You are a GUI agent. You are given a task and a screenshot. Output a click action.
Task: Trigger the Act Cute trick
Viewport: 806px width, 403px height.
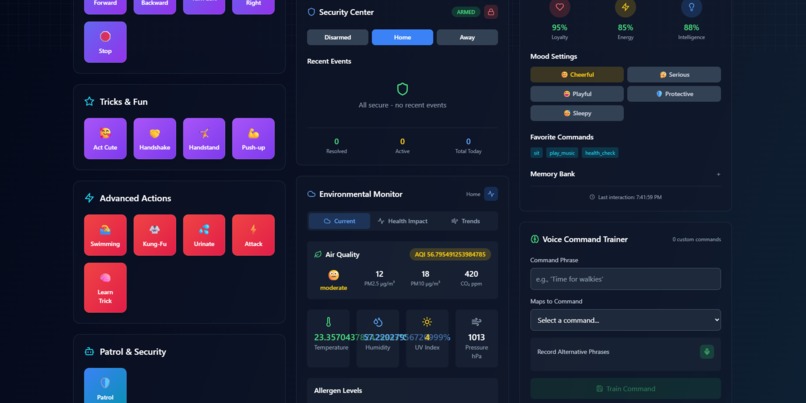click(105, 139)
